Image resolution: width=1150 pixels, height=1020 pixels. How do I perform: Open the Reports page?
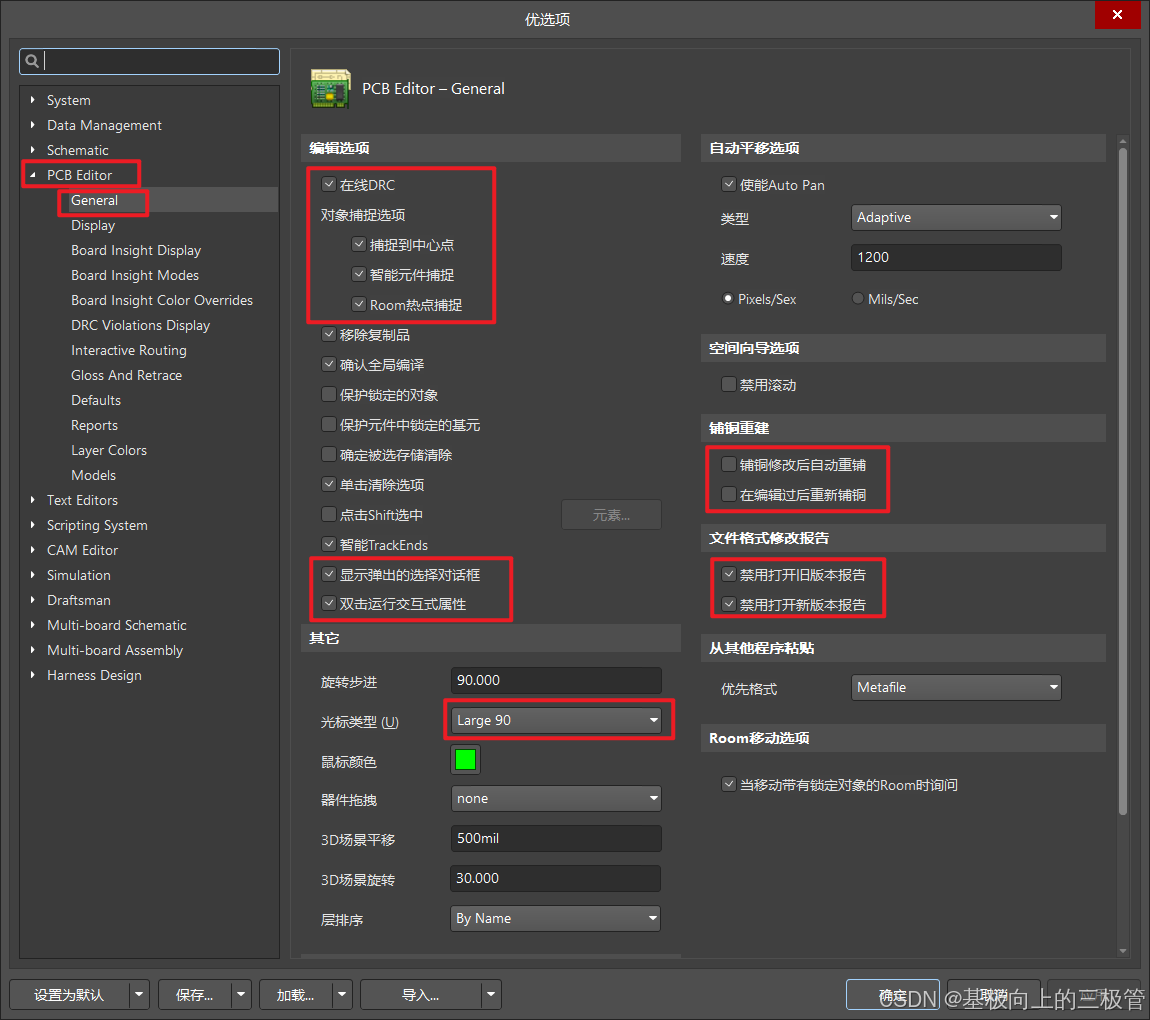pos(95,425)
